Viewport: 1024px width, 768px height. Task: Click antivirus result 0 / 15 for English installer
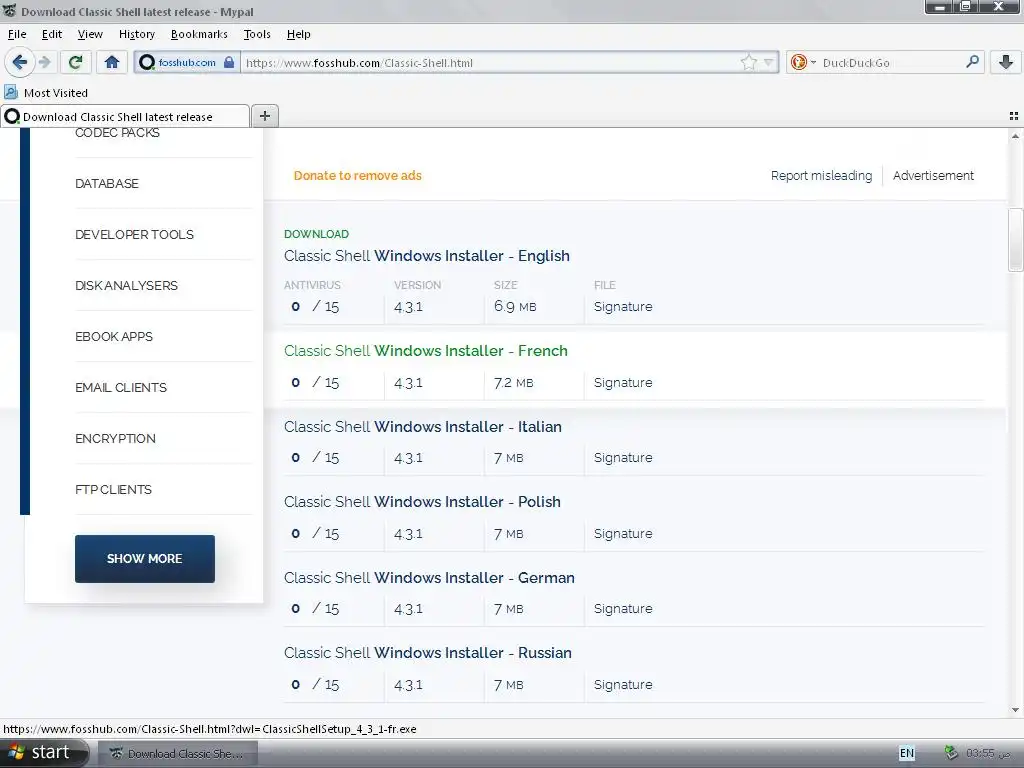[315, 306]
